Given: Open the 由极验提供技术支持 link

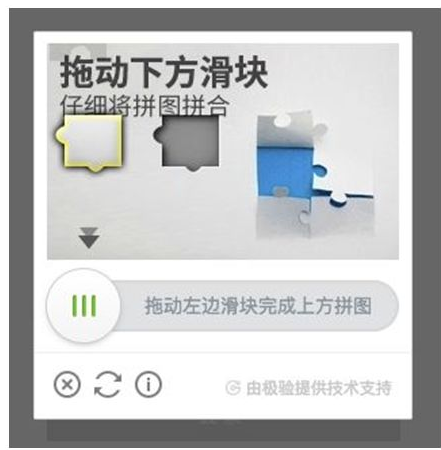Looking at the screenshot, I should (x=318, y=388).
